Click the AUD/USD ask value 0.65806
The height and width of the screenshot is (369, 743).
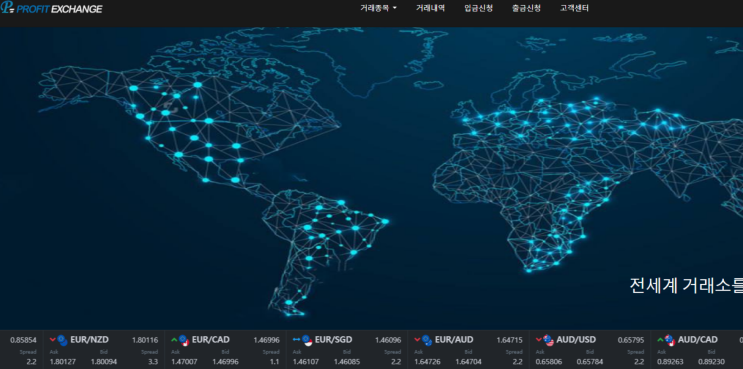point(549,362)
